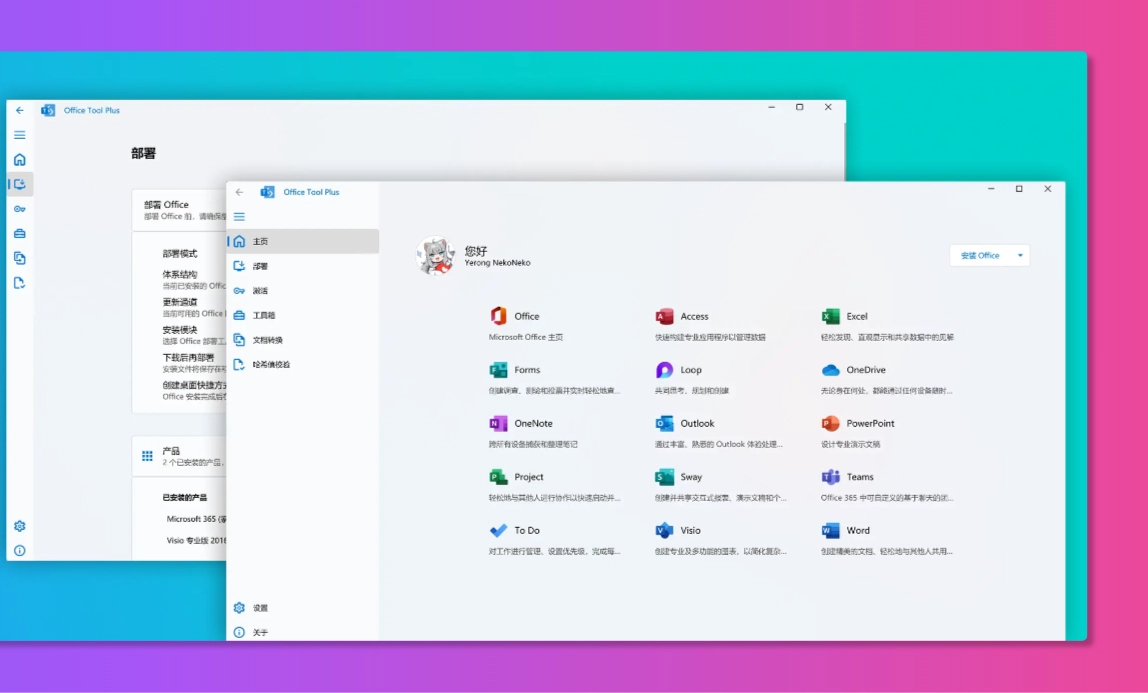Viewport: 1148px width, 693px height.
Task: Open the OneDrive cloud icon
Action: (x=830, y=370)
